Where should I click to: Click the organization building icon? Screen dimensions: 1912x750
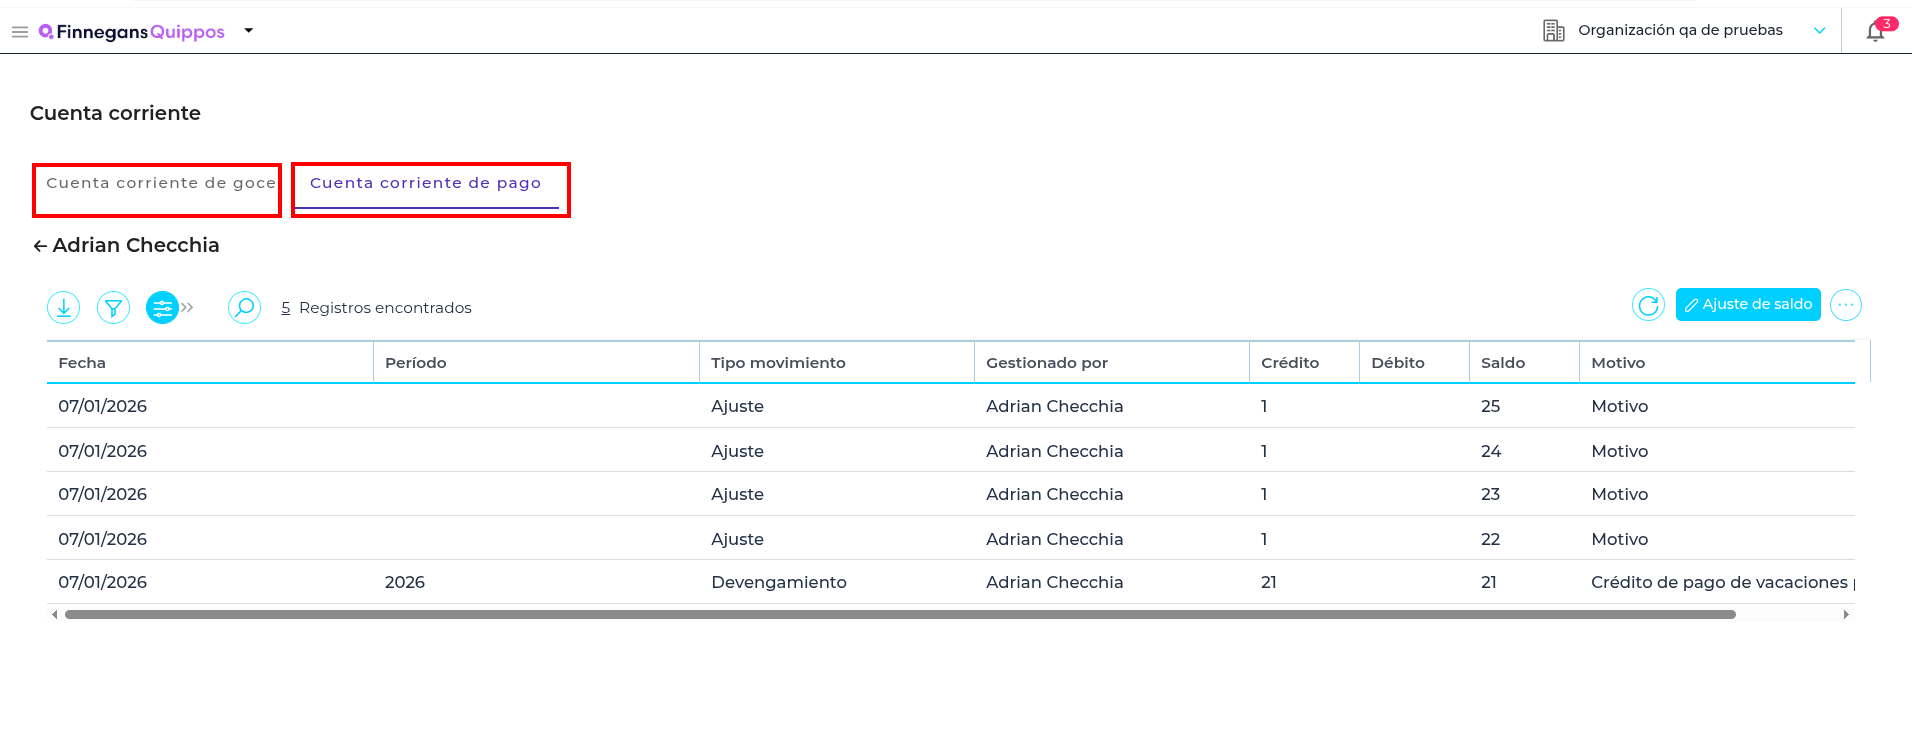click(1553, 31)
